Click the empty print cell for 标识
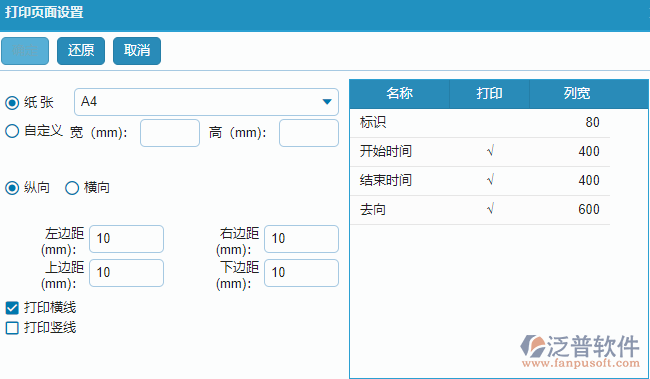Image resolution: width=650 pixels, height=379 pixels. (x=490, y=123)
